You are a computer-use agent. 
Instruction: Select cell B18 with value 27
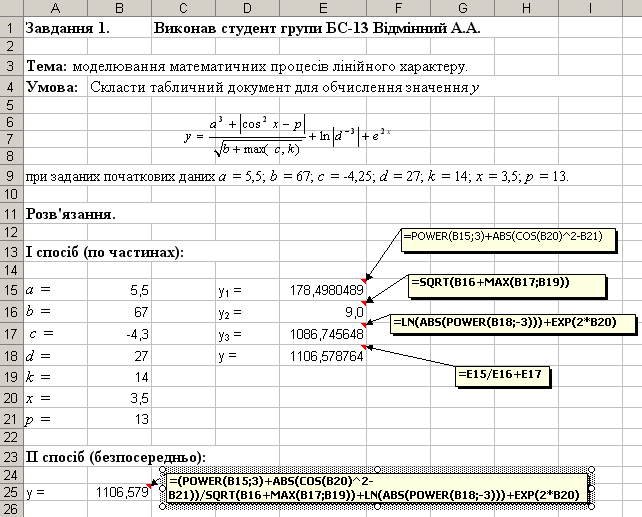119,355
